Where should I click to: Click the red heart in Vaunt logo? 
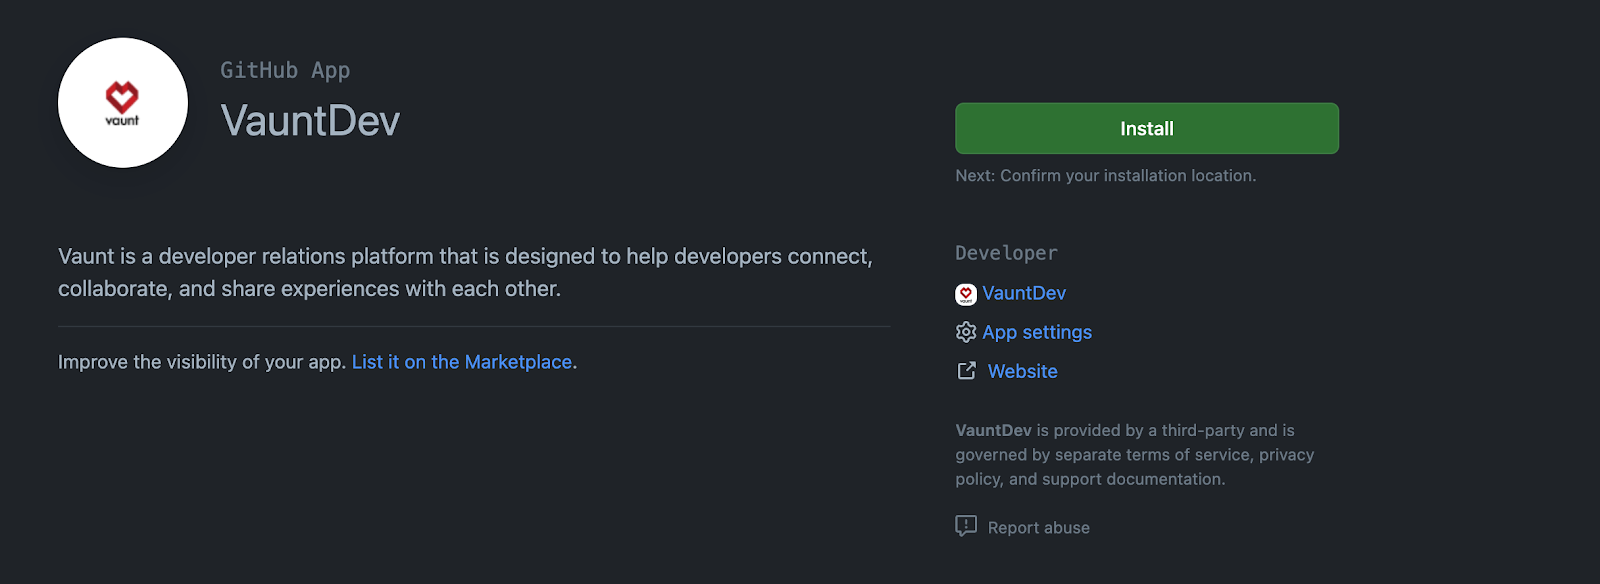point(122,96)
